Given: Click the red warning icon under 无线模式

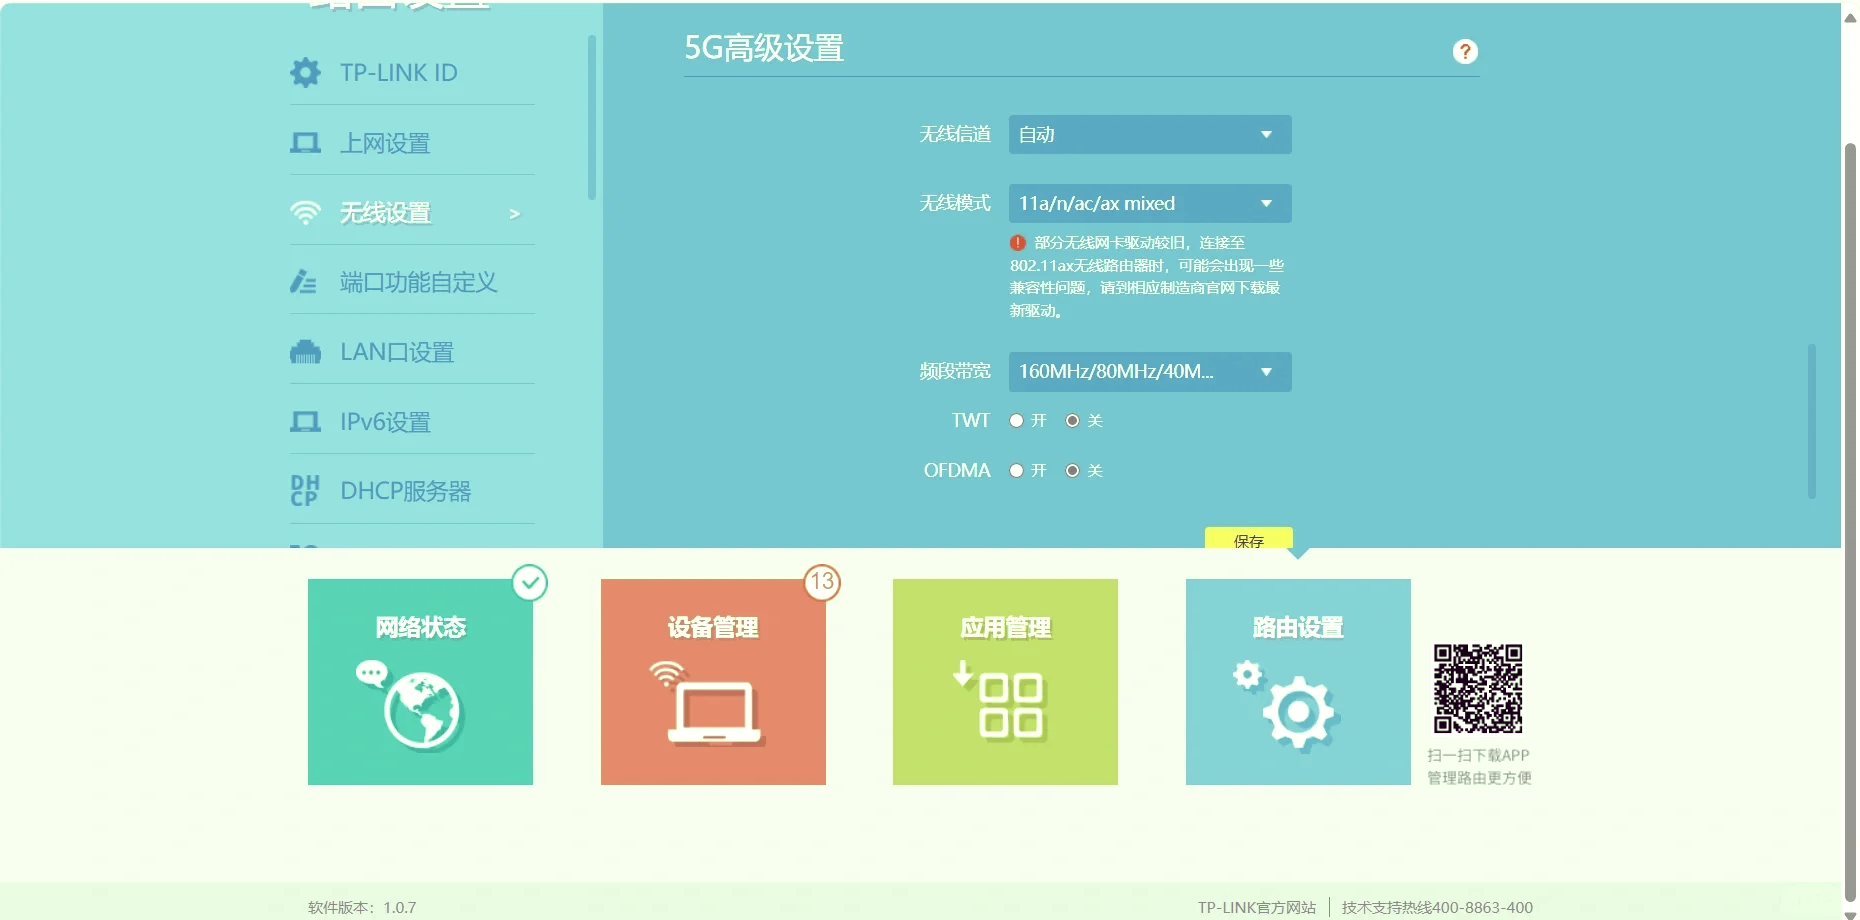Looking at the screenshot, I should point(1018,242).
